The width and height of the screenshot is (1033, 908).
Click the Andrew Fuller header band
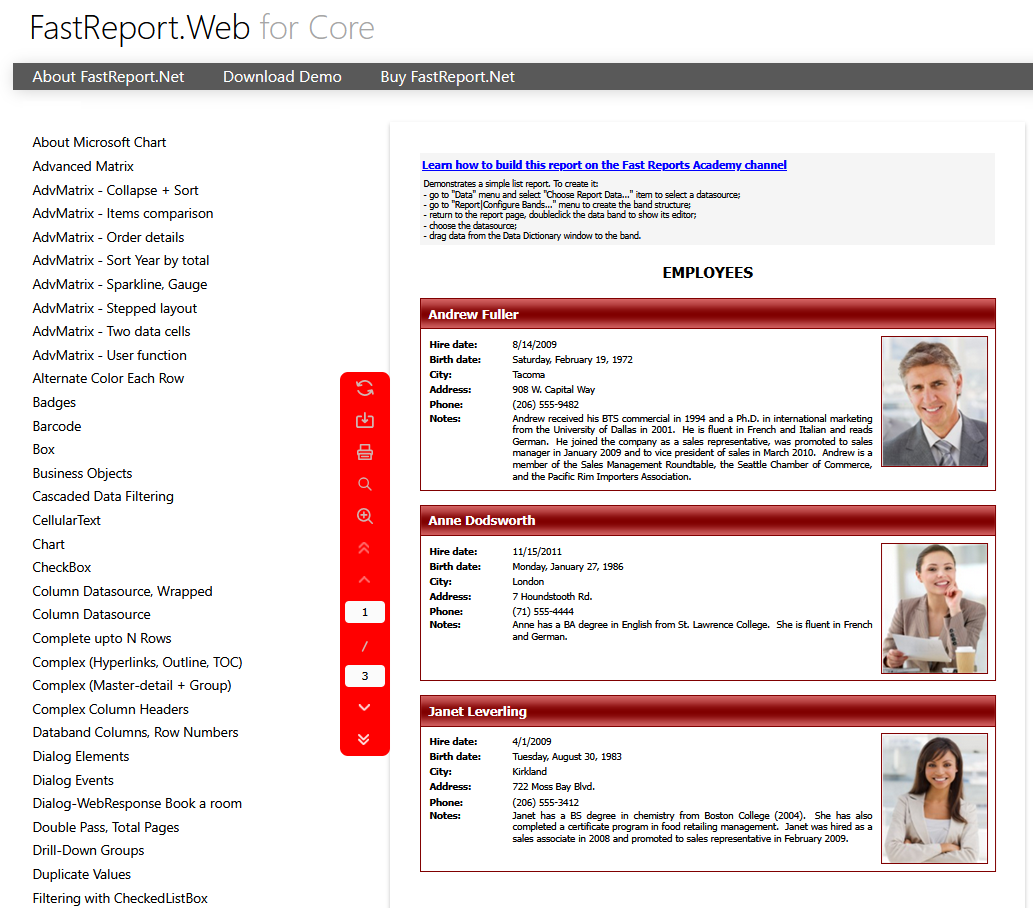708,314
